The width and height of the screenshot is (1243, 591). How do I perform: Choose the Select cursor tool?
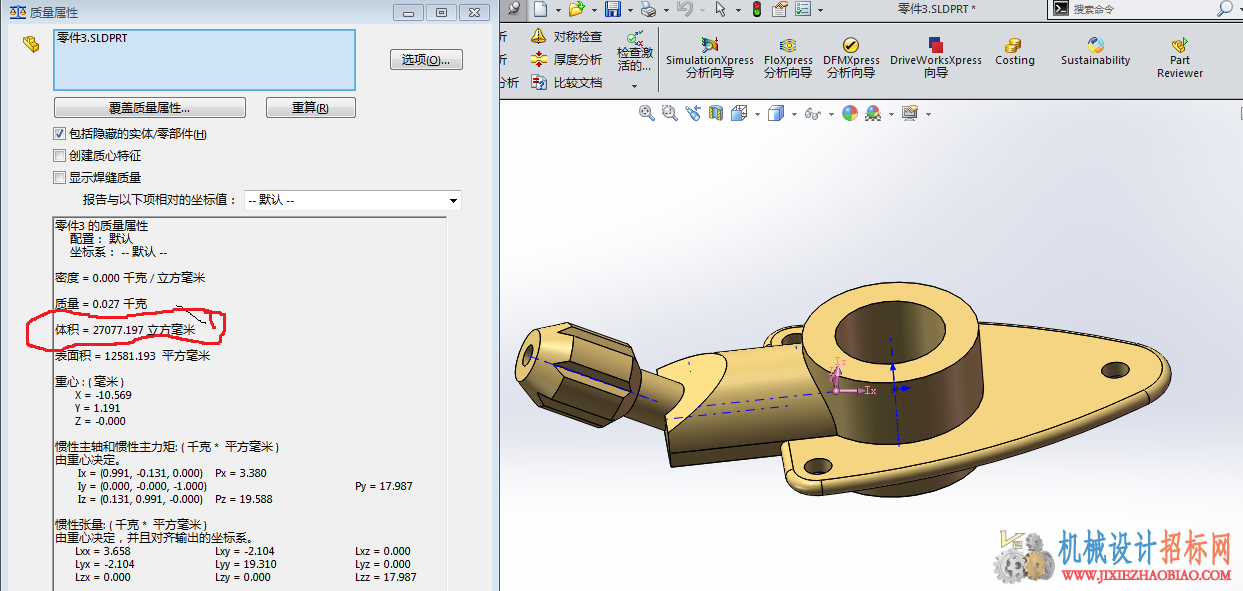pos(720,9)
